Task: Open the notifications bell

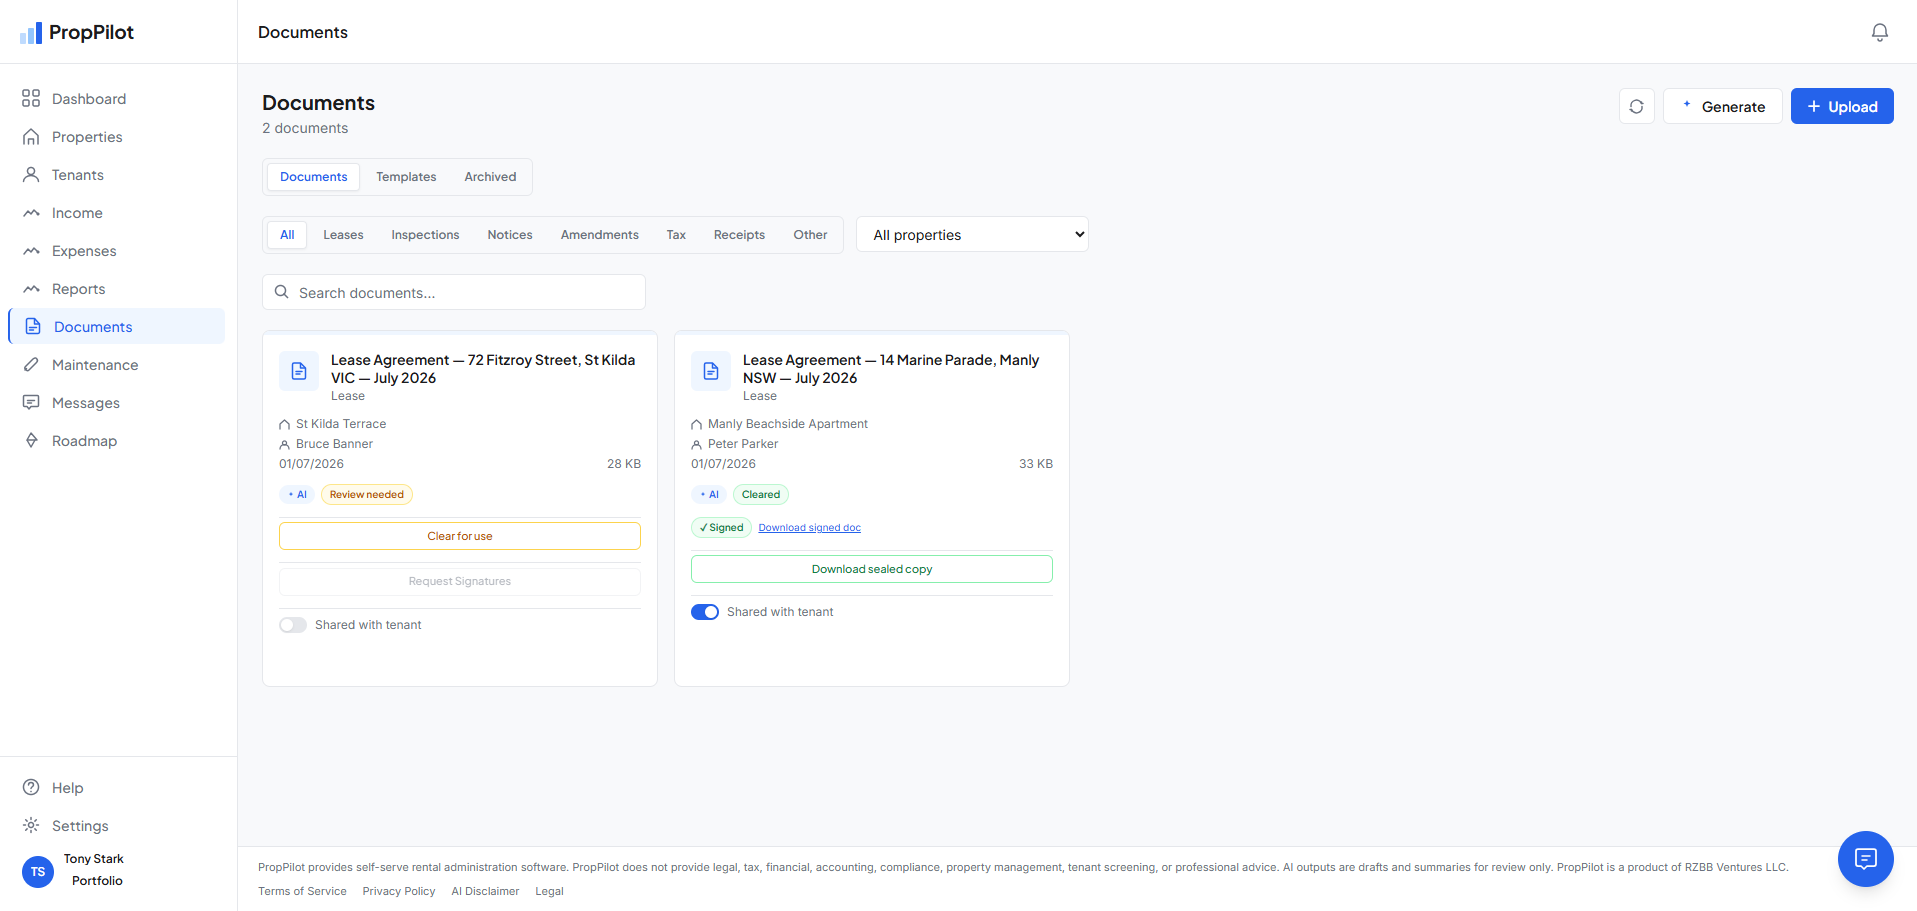Action: point(1879,32)
